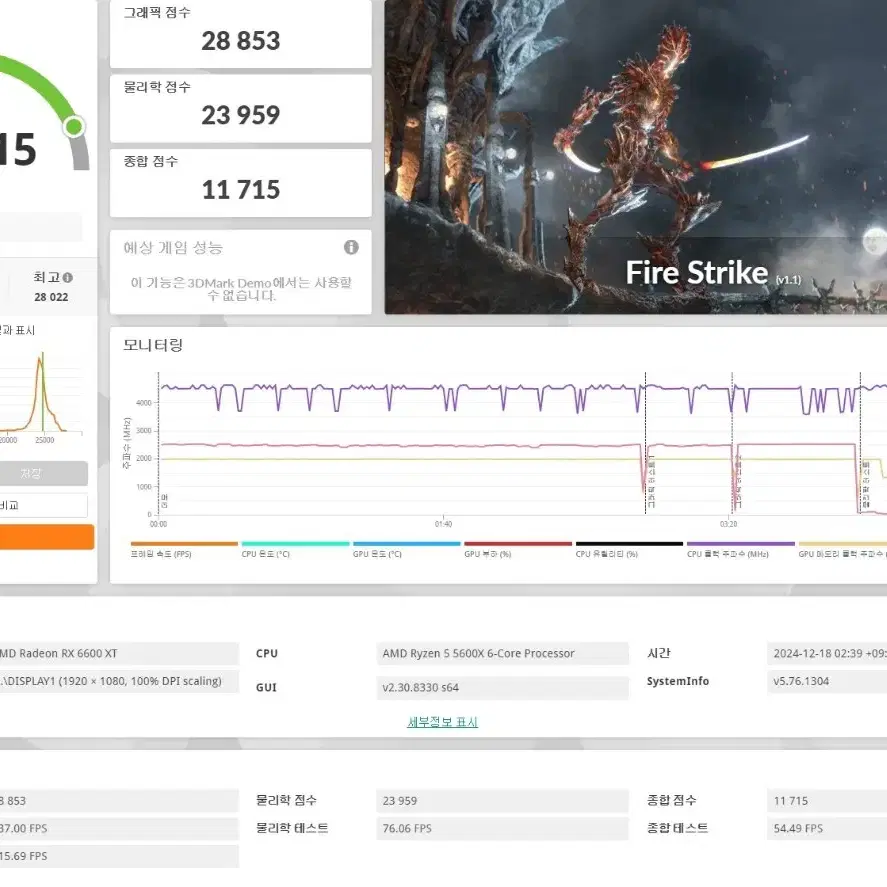Click the 15.69 FPS graphics test value

[x=119, y=856]
